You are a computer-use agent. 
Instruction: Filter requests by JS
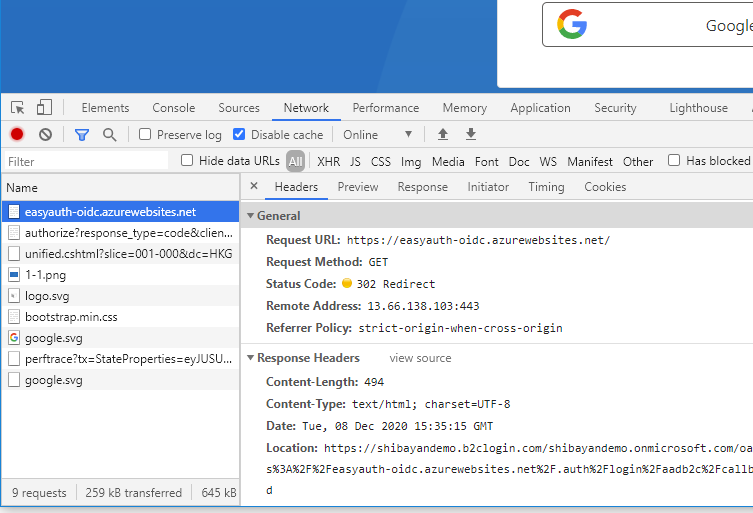pyautogui.click(x=355, y=161)
